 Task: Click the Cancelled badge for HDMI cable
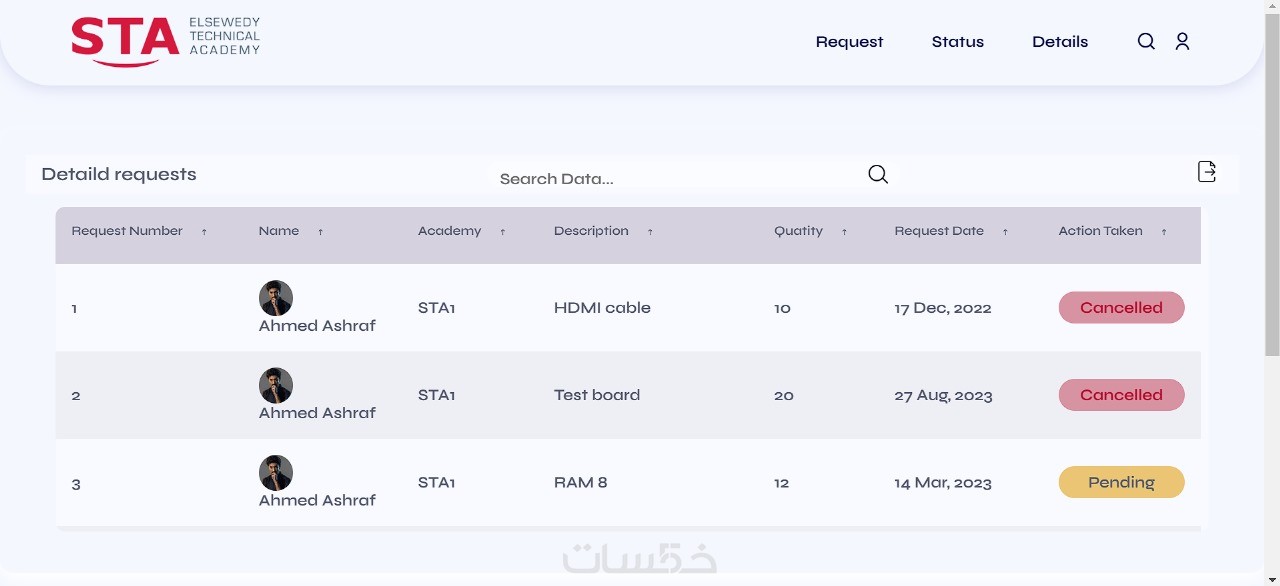(x=1121, y=308)
